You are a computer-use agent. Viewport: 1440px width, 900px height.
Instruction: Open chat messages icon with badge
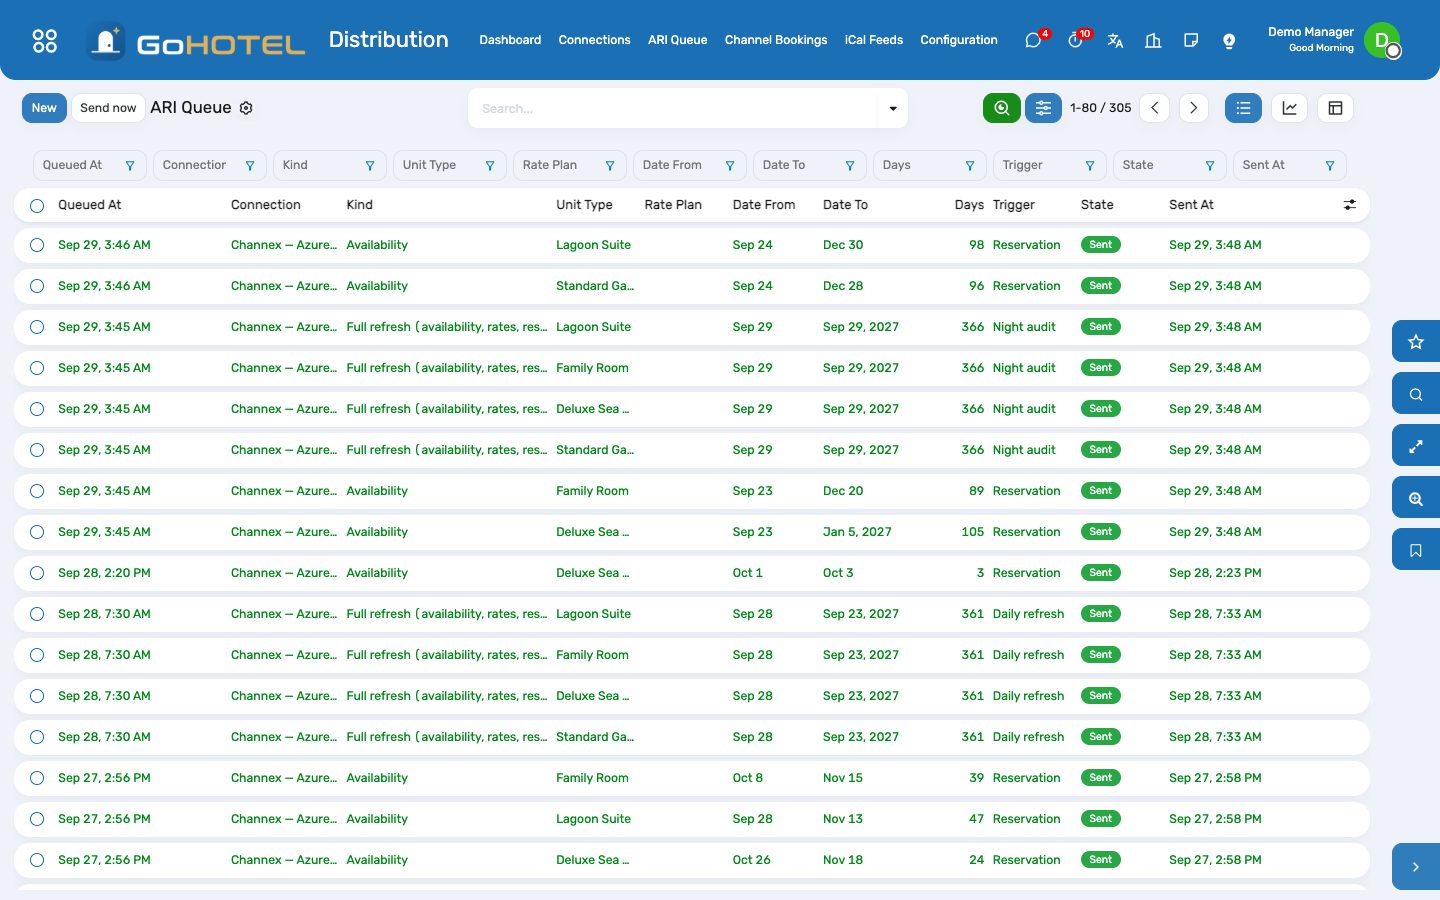tap(1034, 40)
